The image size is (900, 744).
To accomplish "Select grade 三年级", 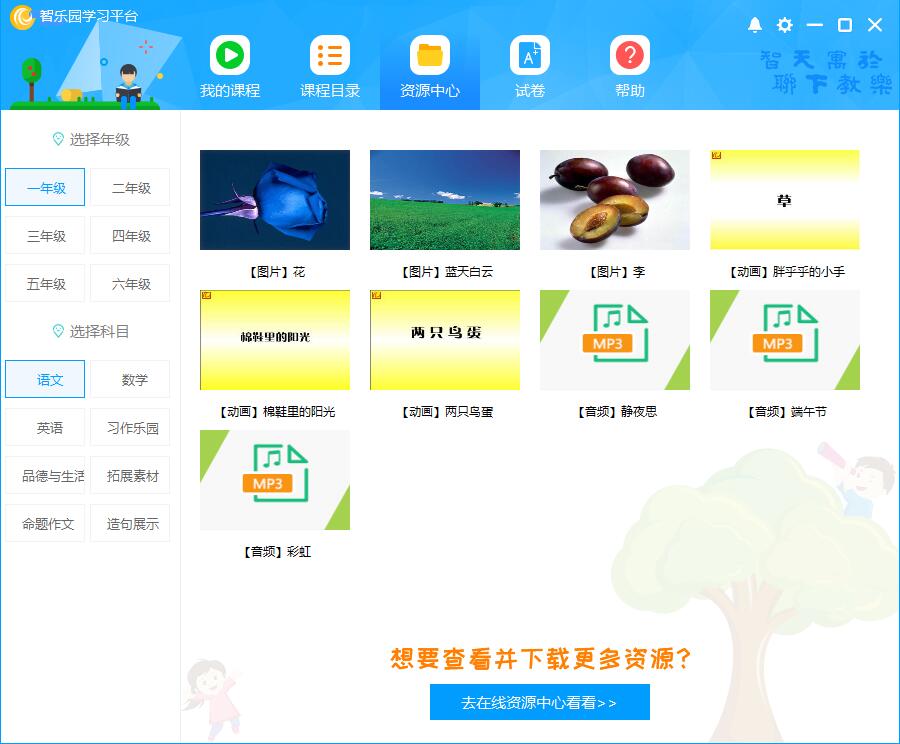I will (x=45, y=235).
